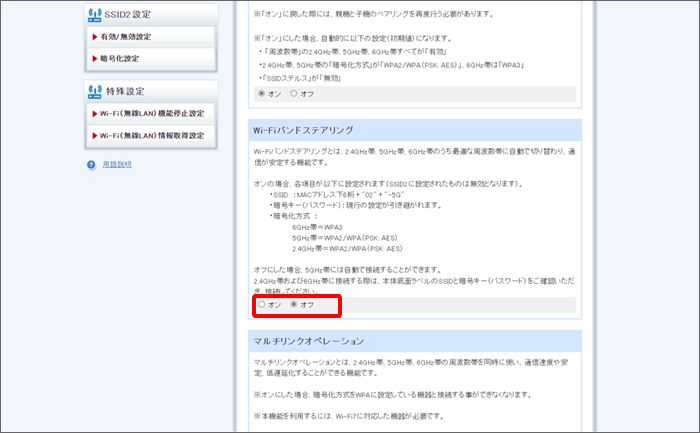Click the 「SSIDステルス」が「無効」 line
700x433 pixels.
300,78
